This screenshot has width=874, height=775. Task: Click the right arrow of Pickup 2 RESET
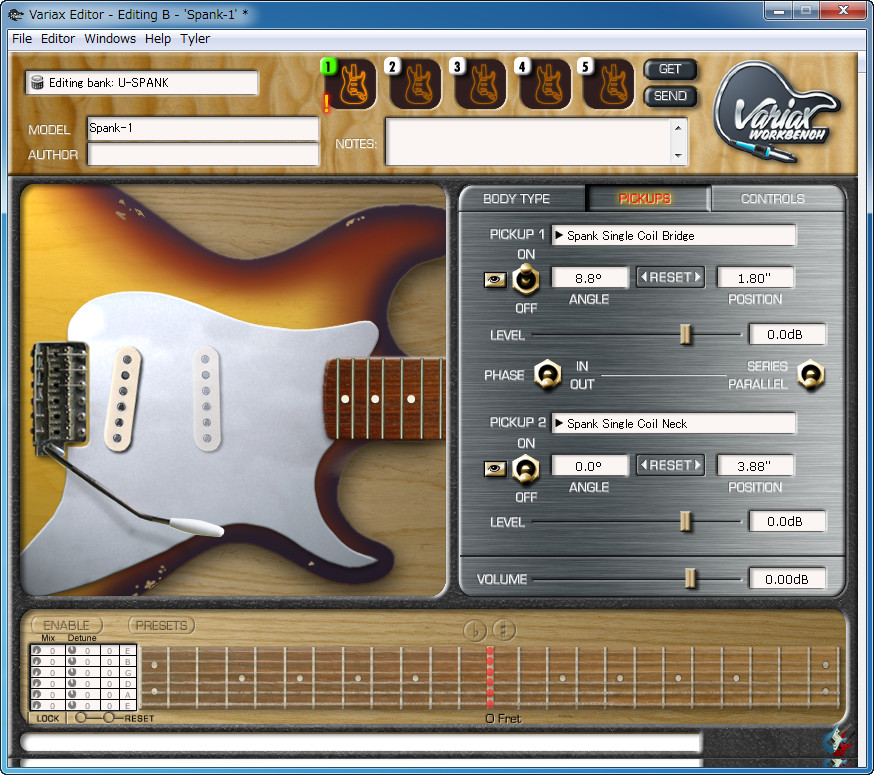697,465
